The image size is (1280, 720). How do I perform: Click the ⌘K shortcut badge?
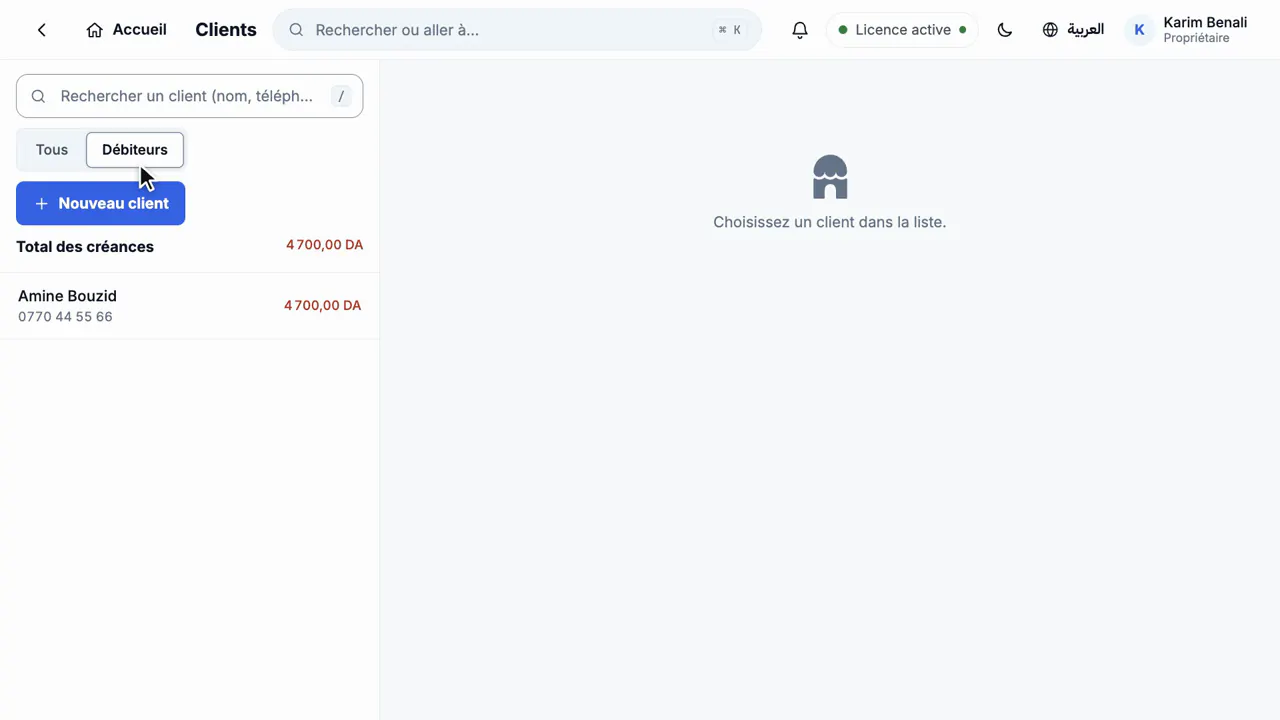[x=730, y=30]
